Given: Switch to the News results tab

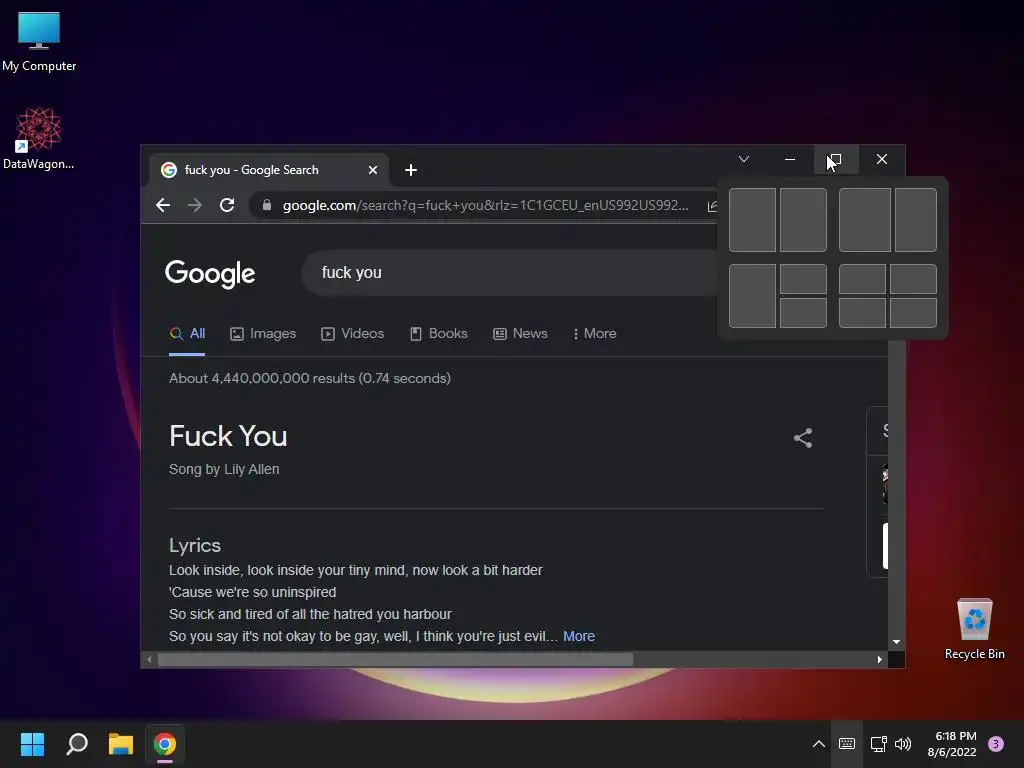Looking at the screenshot, I should (x=520, y=334).
